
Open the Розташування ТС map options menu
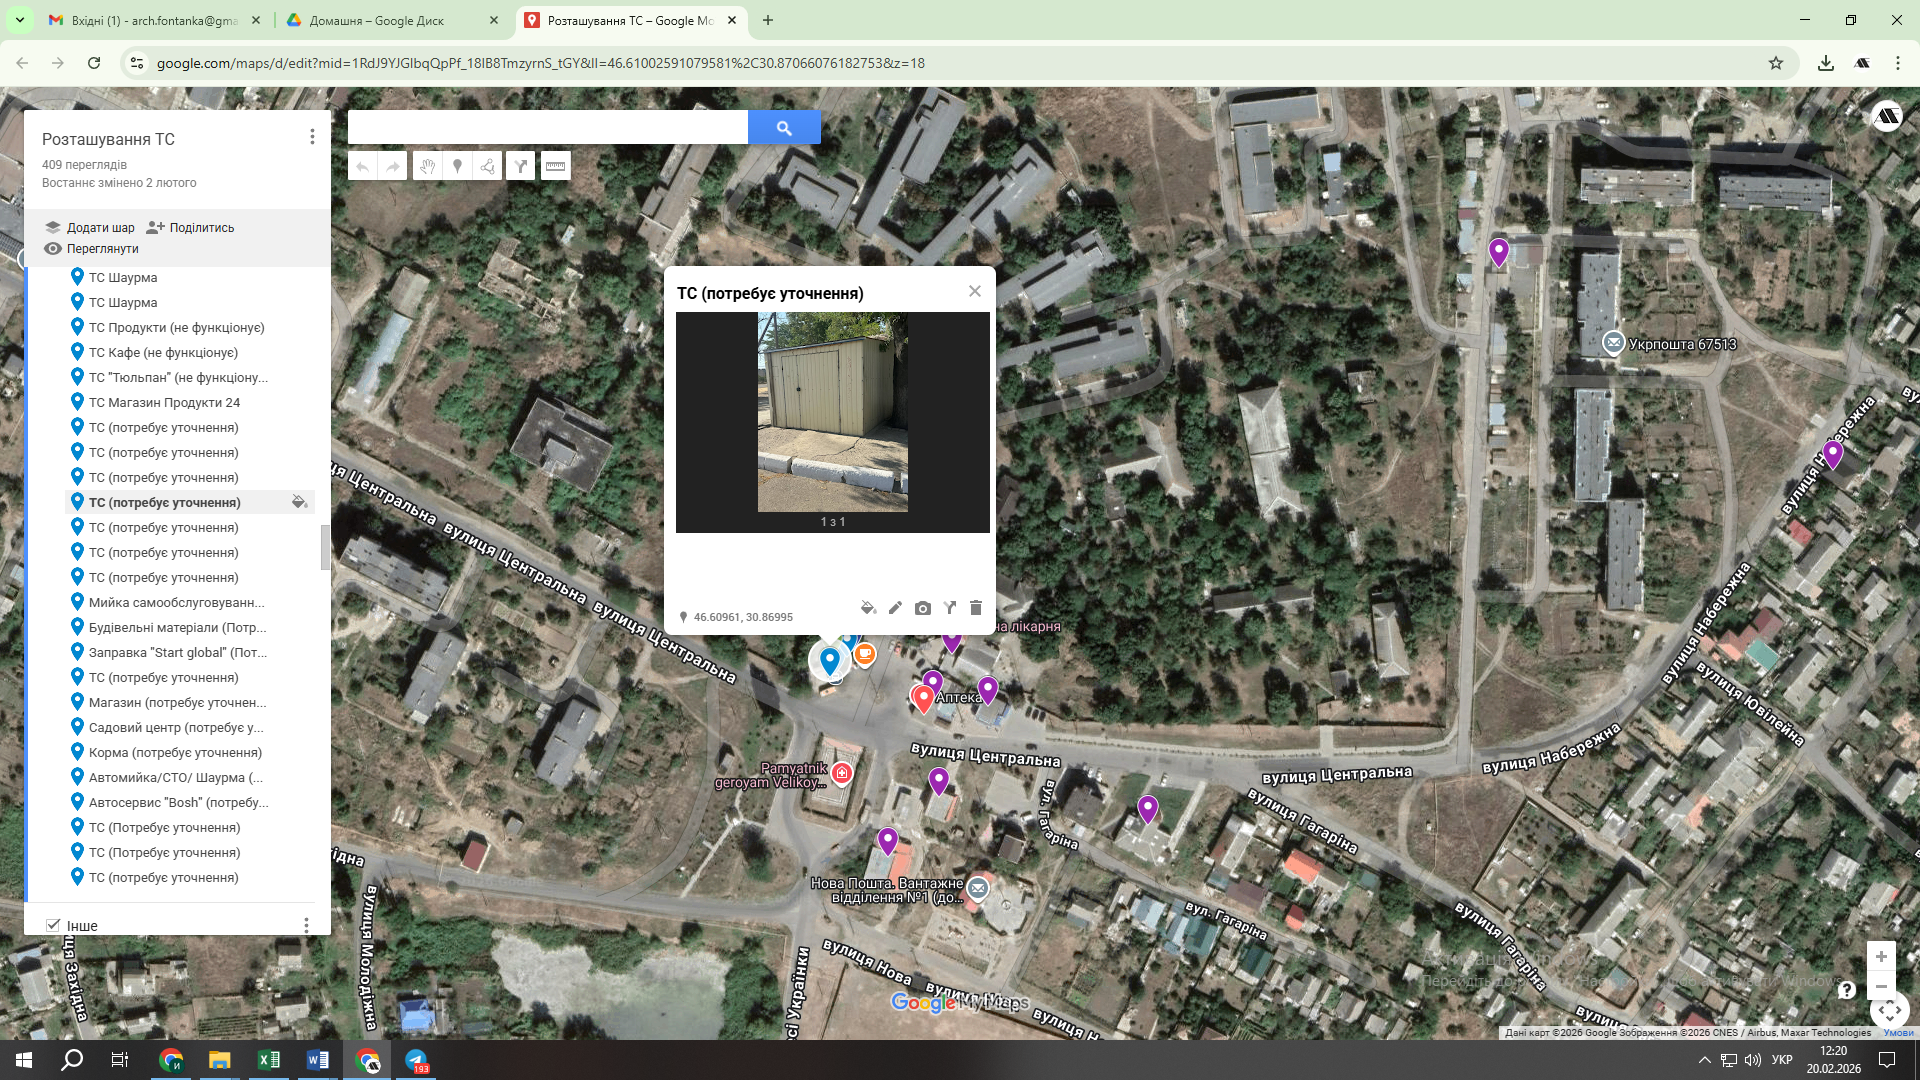pyautogui.click(x=312, y=137)
